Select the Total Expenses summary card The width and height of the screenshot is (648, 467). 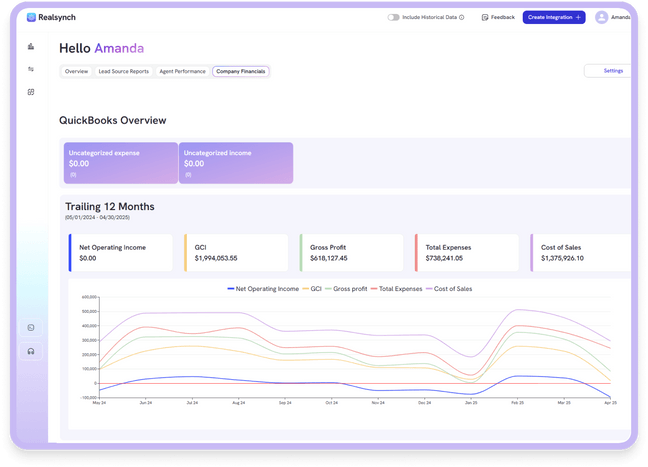467,253
